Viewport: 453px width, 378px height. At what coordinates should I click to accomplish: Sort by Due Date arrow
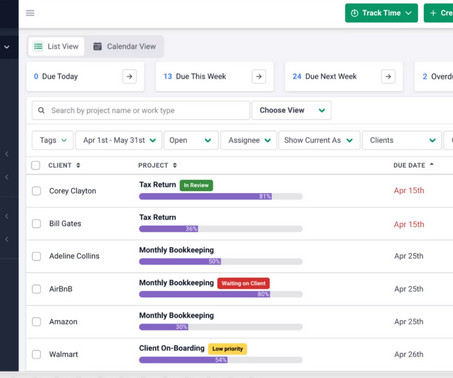[432, 164]
